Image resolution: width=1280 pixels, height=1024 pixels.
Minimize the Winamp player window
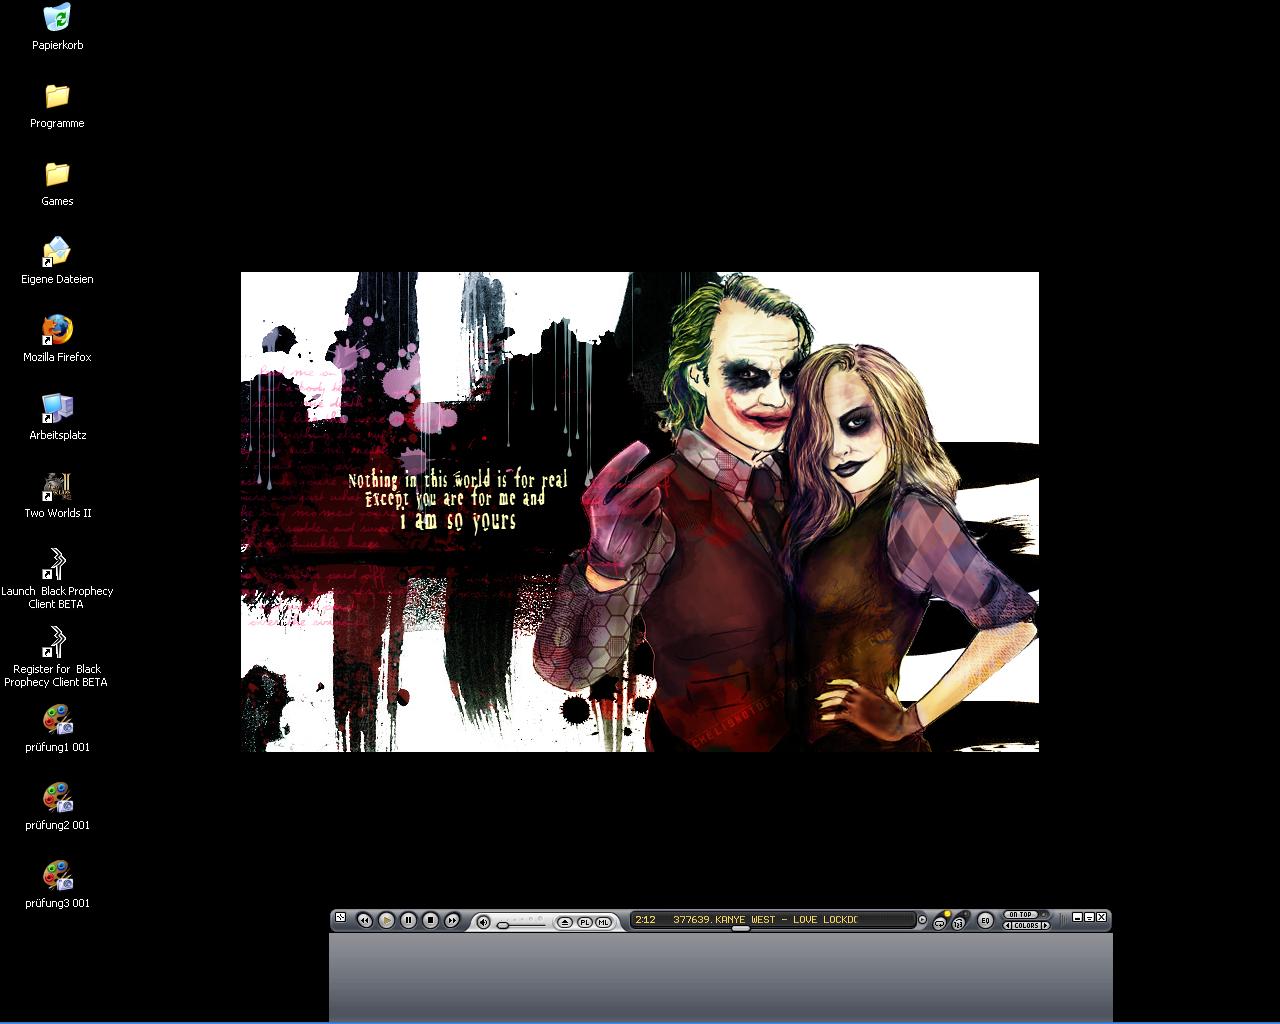[x=1077, y=917]
